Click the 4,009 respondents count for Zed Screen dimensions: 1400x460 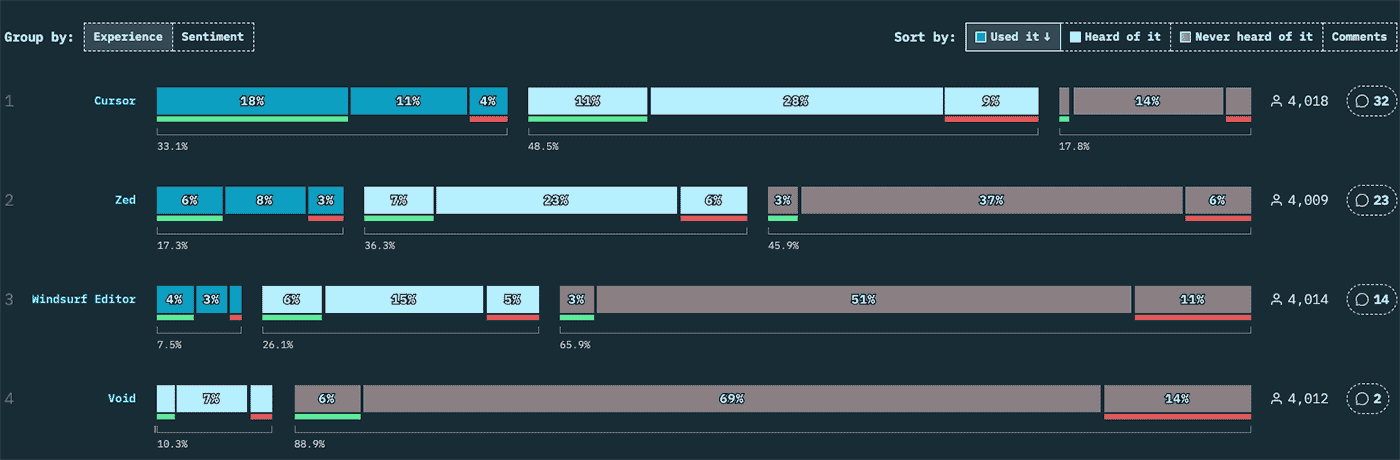pyautogui.click(x=1308, y=200)
